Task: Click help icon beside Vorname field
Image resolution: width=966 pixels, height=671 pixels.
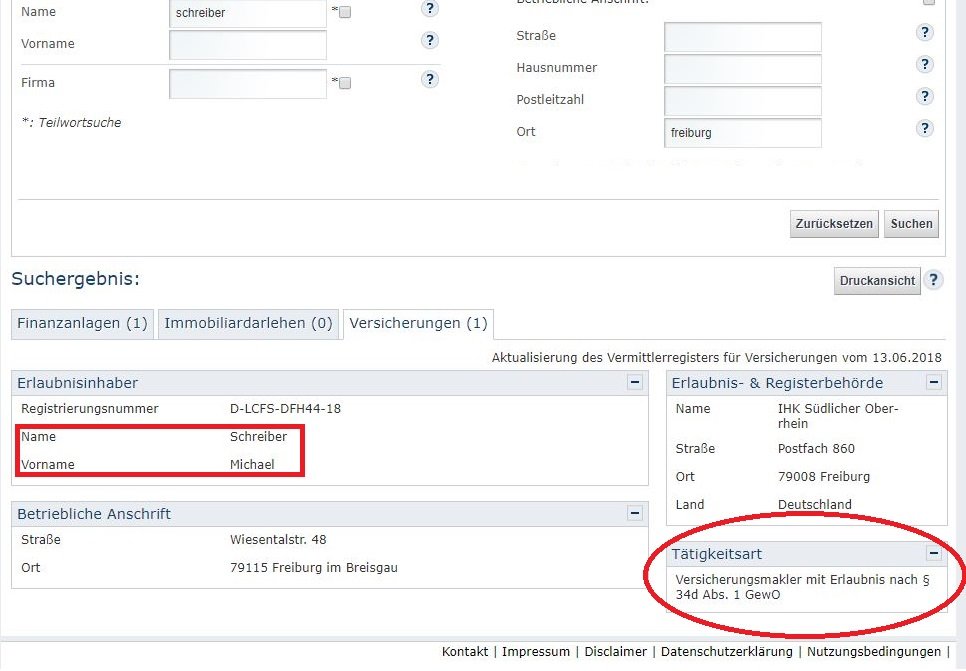Action: click(x=430, y=41)
